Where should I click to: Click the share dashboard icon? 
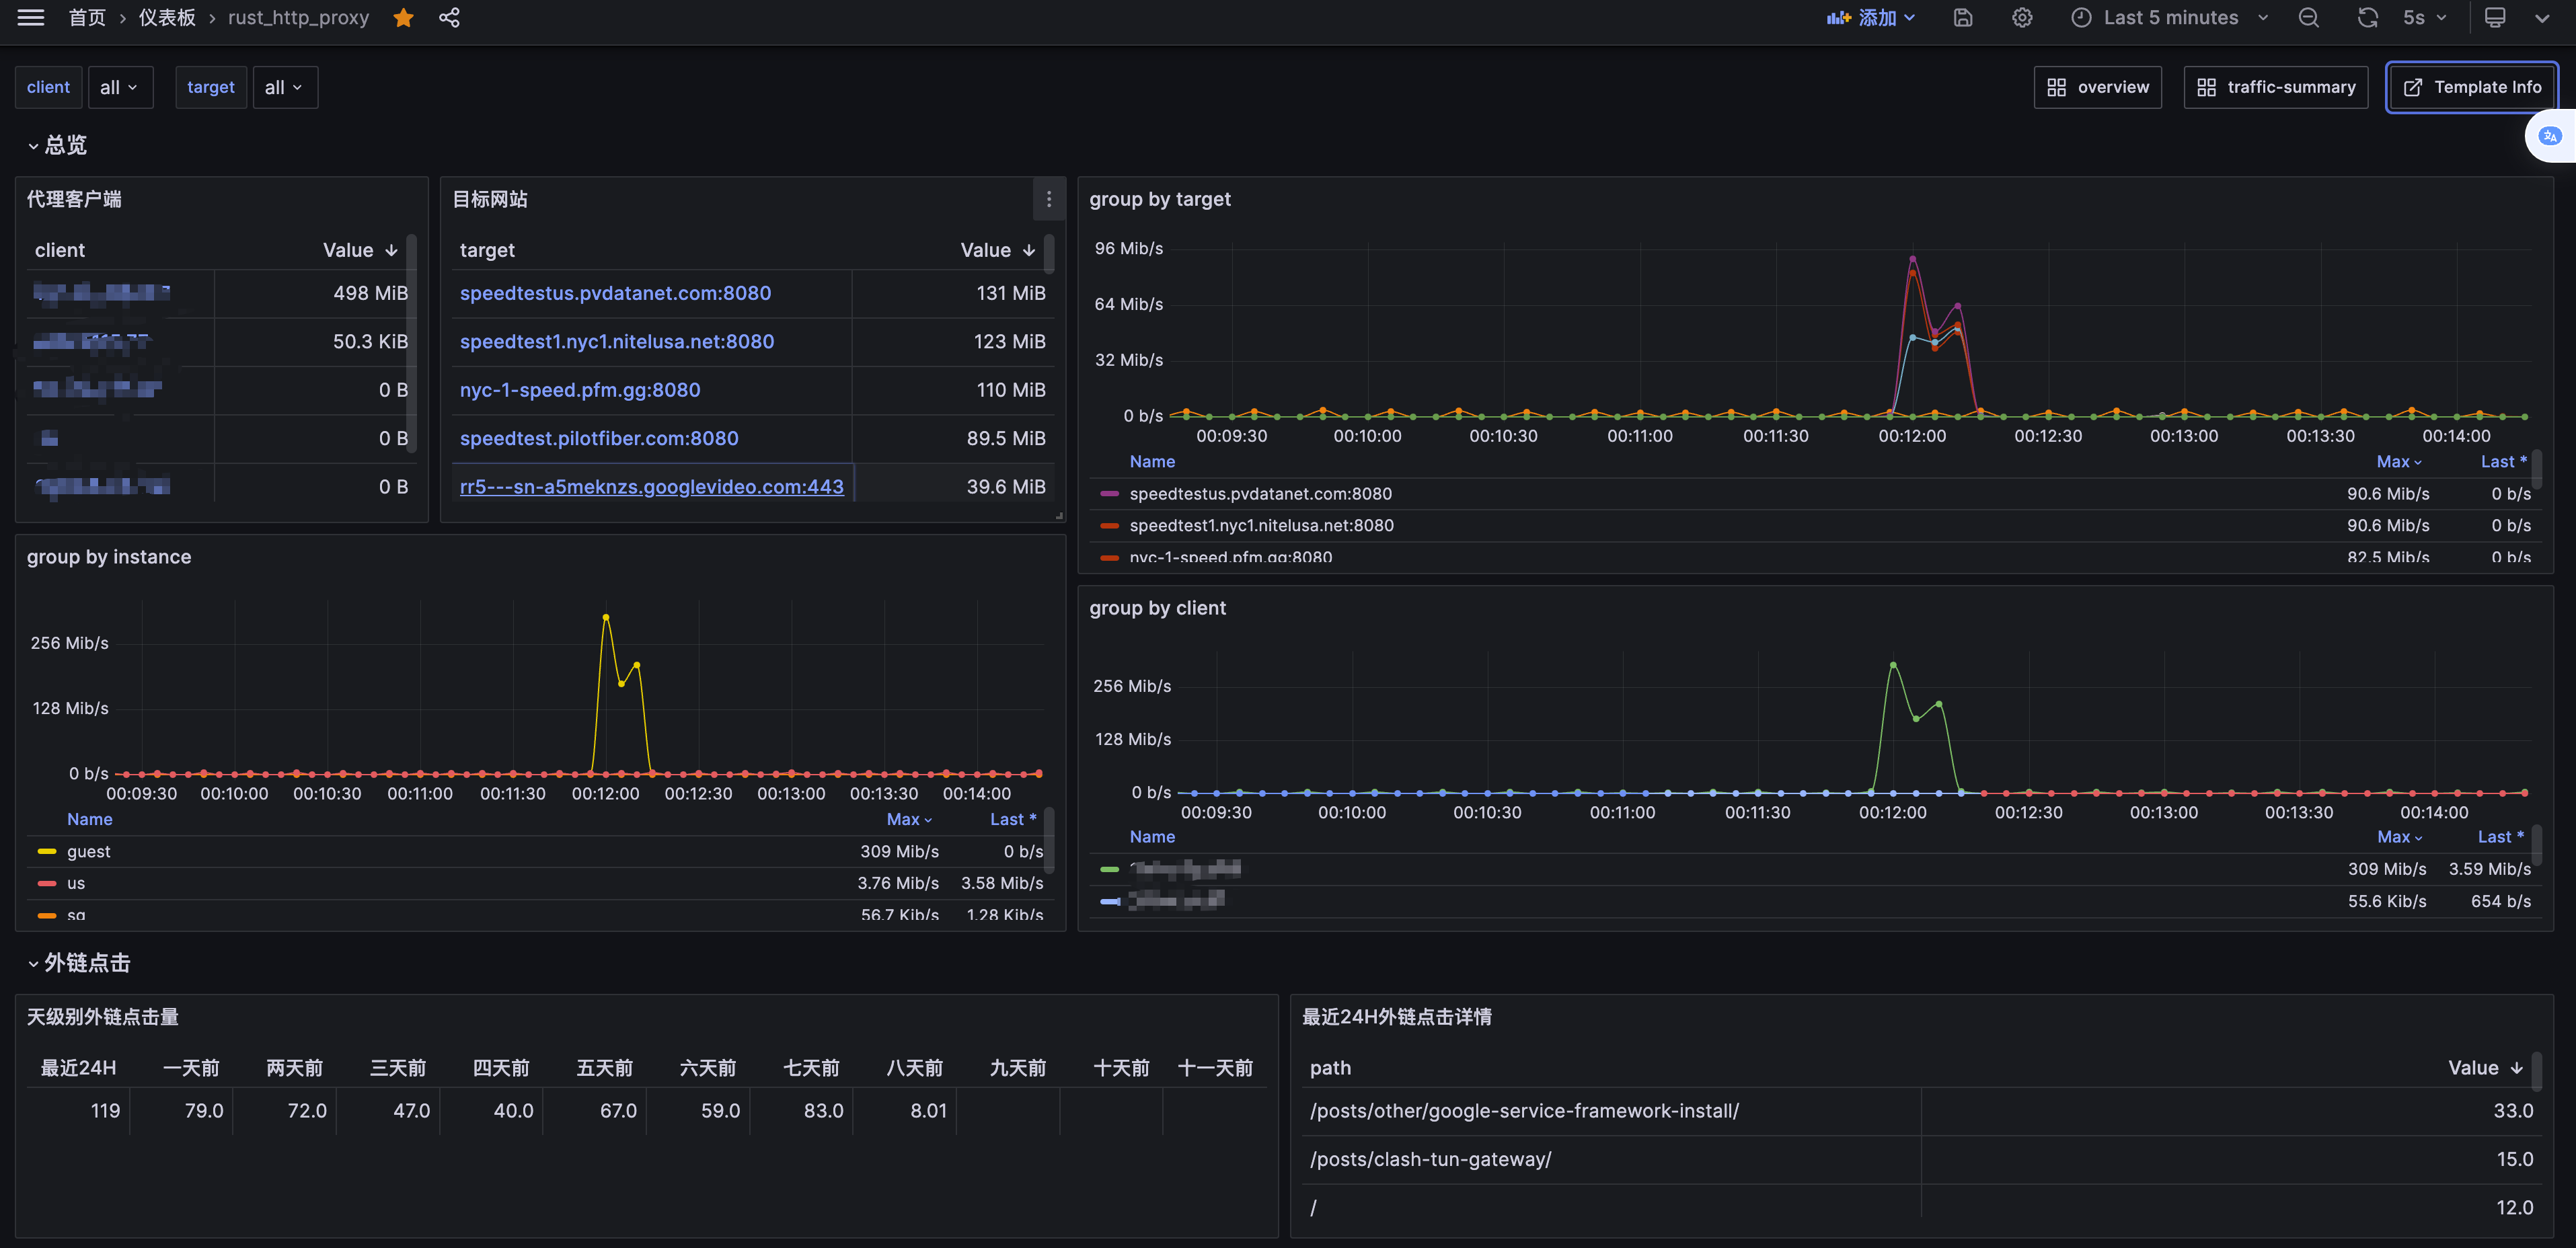(449, 18)
